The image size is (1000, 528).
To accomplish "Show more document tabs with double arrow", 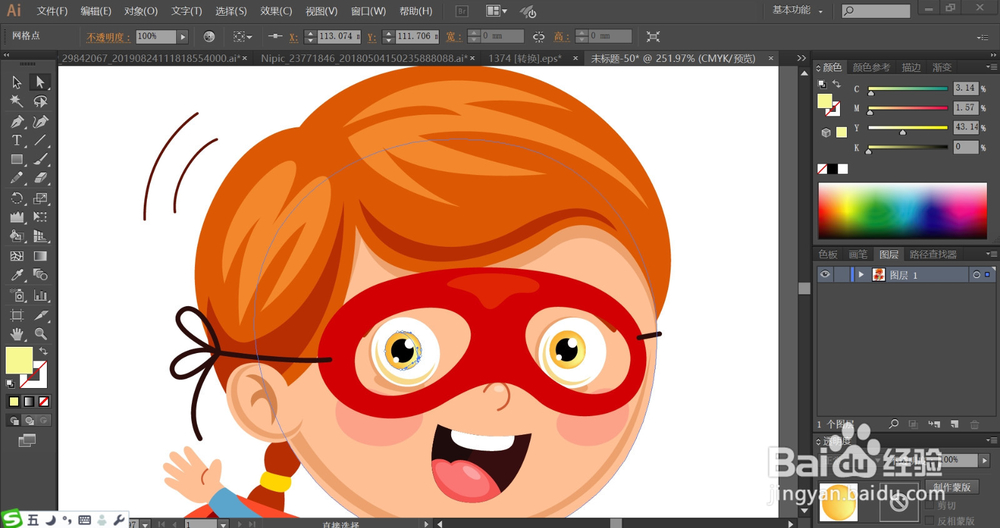I will point(801,58).
